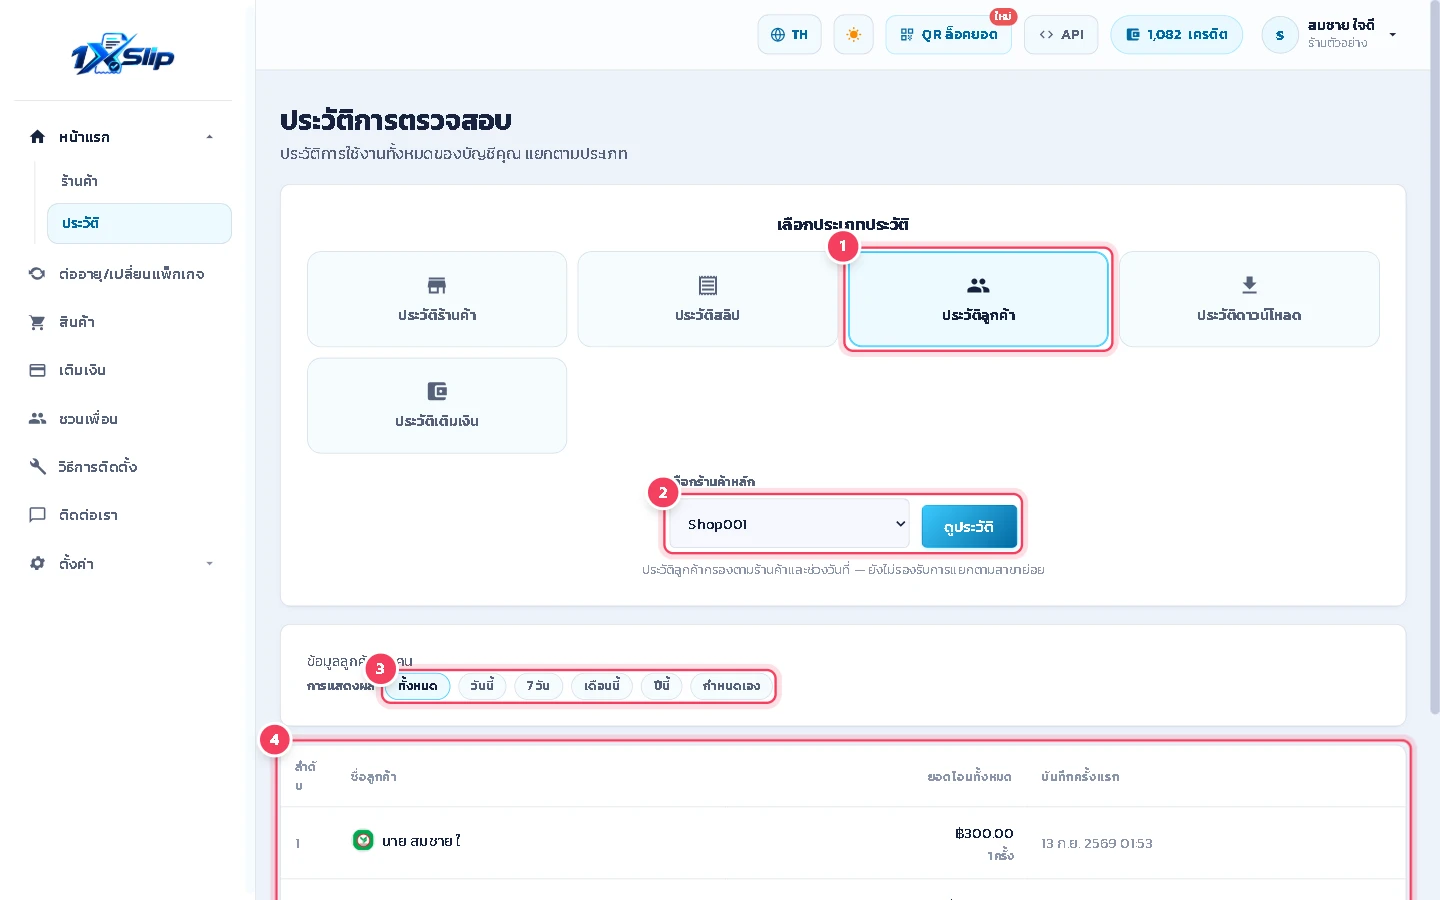The width and height of the screenshot is (1440, 900).
Task: Open the Shop001 store dropdown
Action: coord(789,524)
